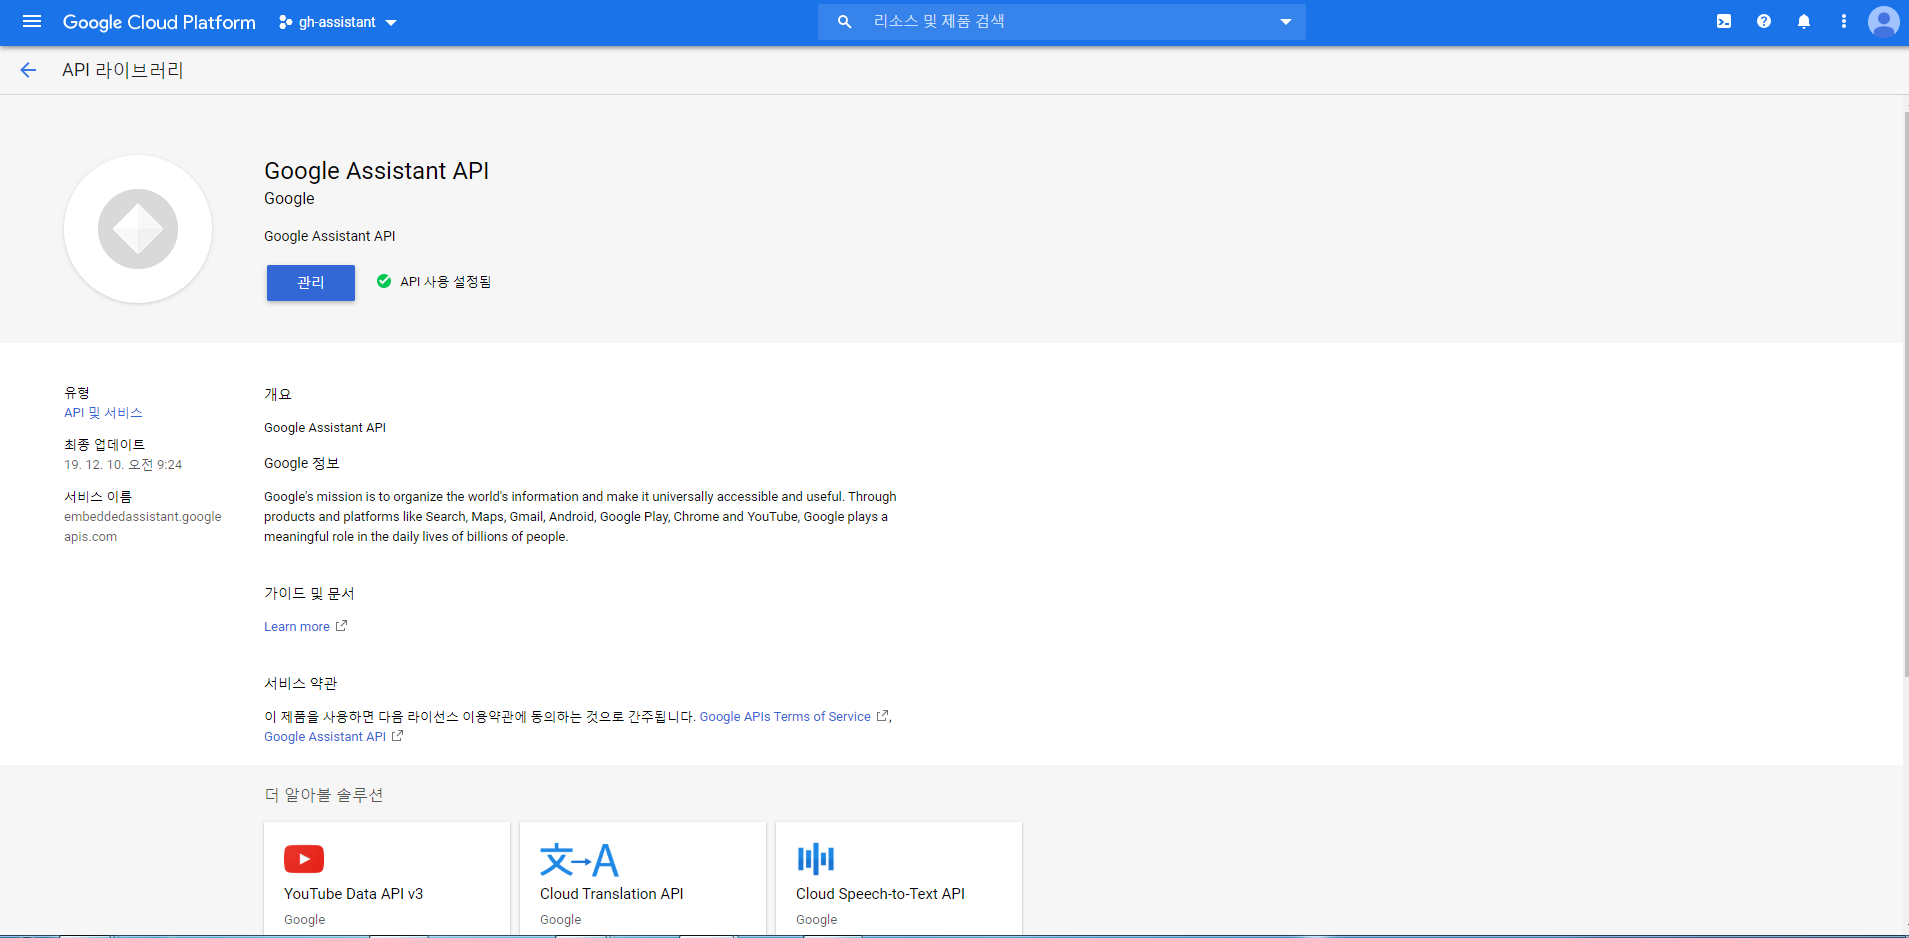1909x938 pixels.
Task: Click the 개요 overview heading
Action: click(278, 394)
